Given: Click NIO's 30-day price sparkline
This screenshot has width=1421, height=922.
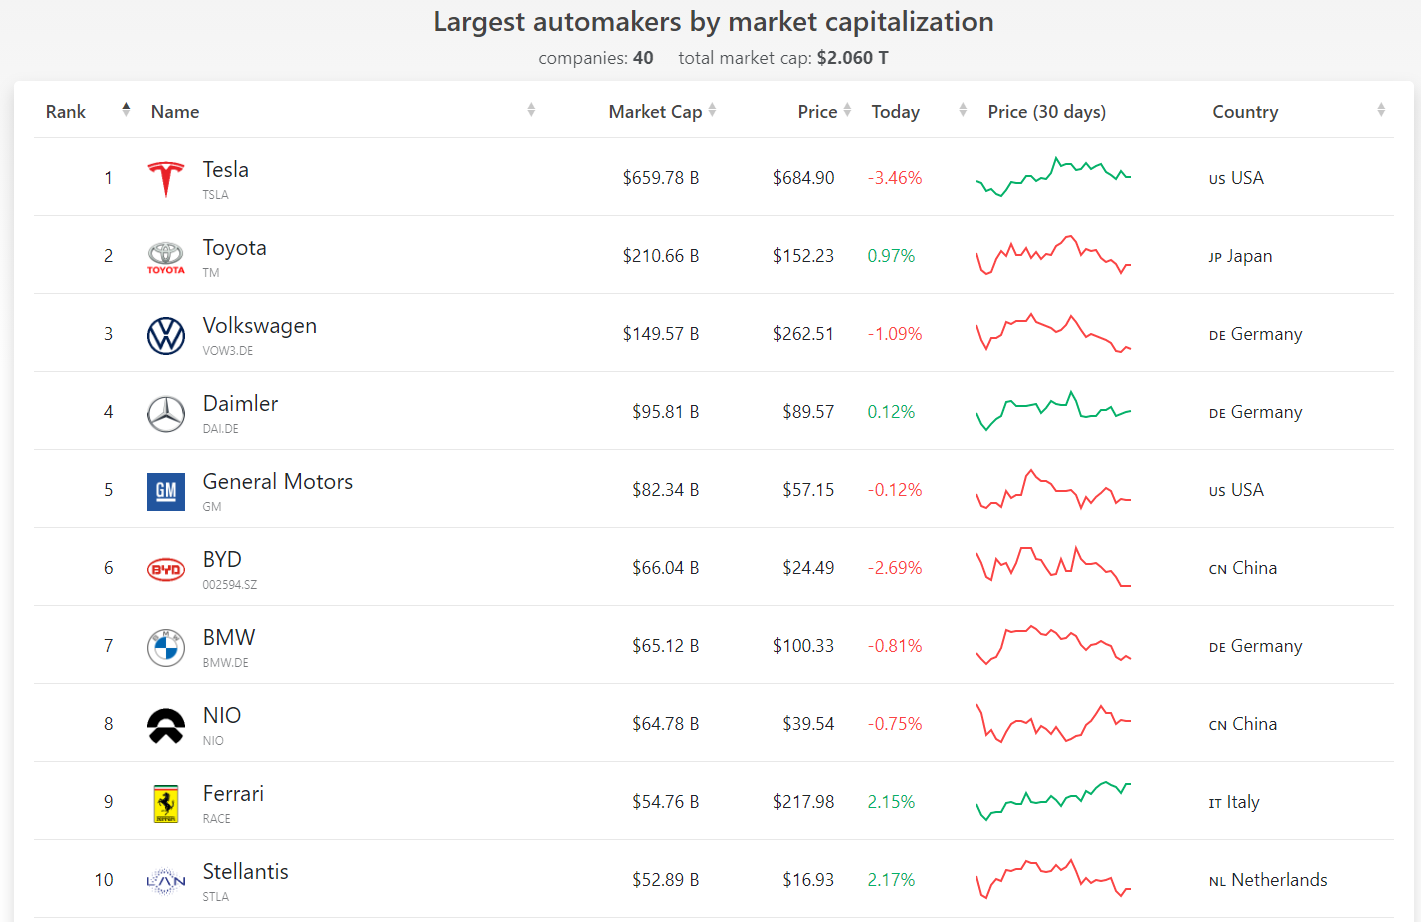Looking at the screenshot, I should tap(1054, 723).
